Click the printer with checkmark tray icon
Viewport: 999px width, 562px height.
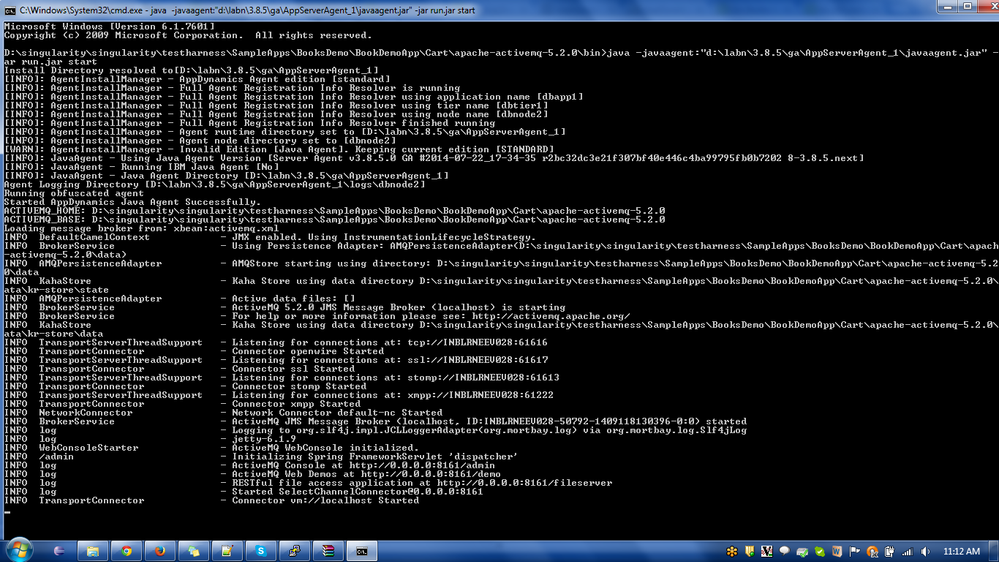[x=802, y=552]
